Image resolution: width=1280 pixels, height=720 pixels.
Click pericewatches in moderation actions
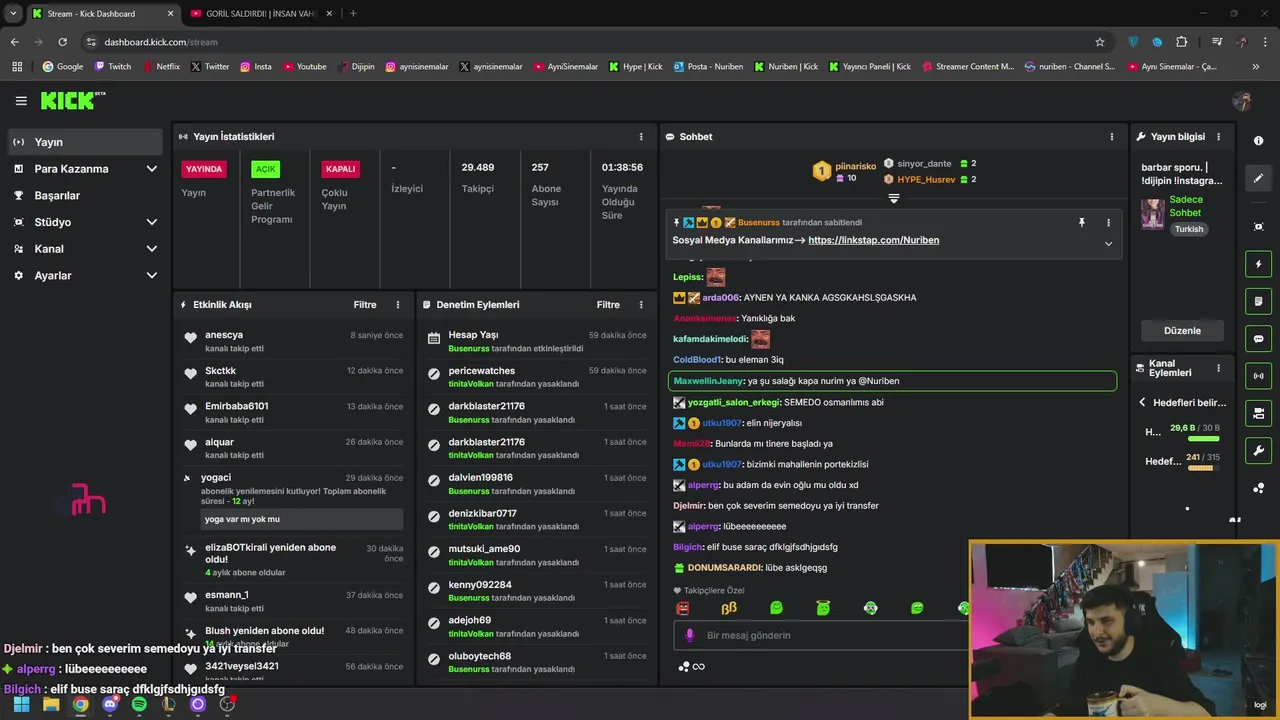[x=482, y=371]
